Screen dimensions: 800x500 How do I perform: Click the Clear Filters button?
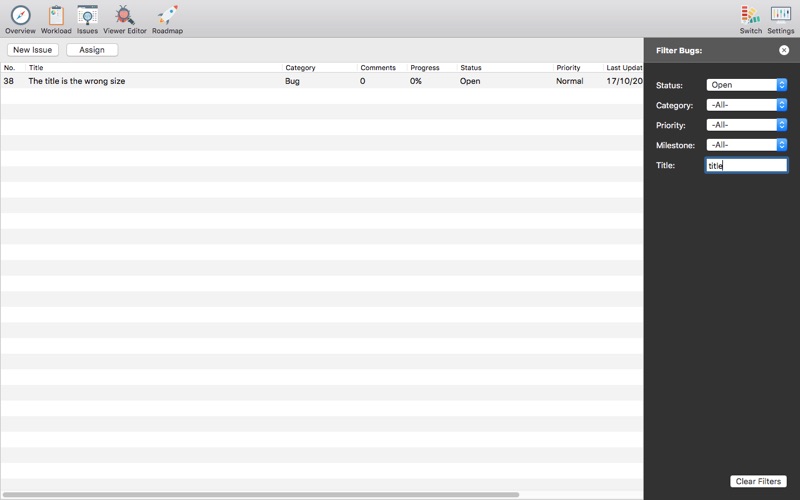[x=758, y=481]
